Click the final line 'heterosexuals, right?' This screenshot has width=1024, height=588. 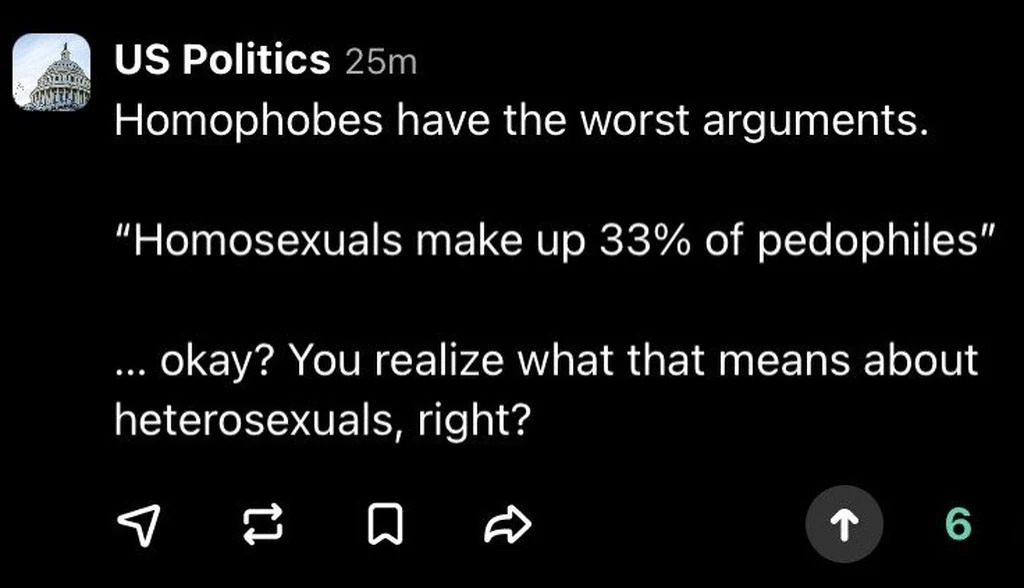coord(321,420)
